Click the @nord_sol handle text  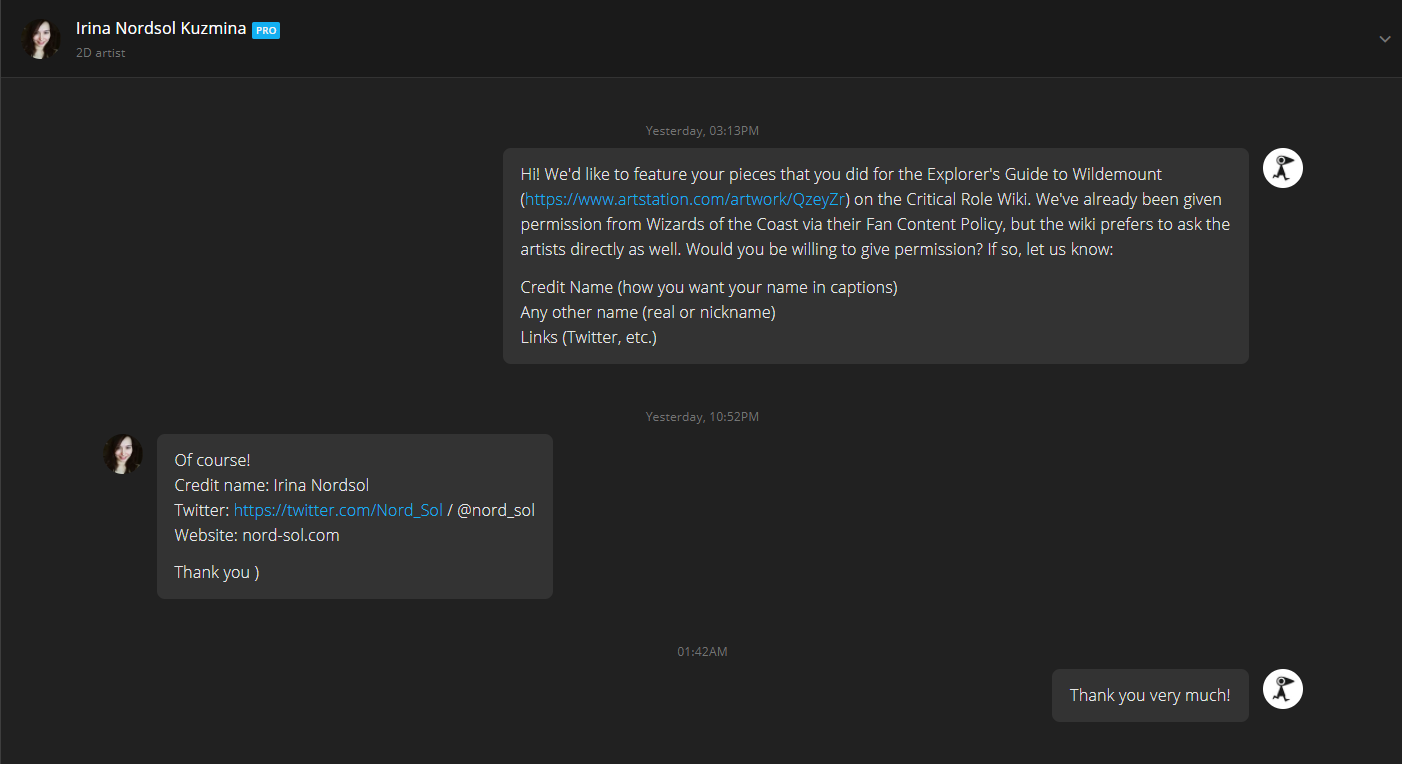click(x=496, y=510)
